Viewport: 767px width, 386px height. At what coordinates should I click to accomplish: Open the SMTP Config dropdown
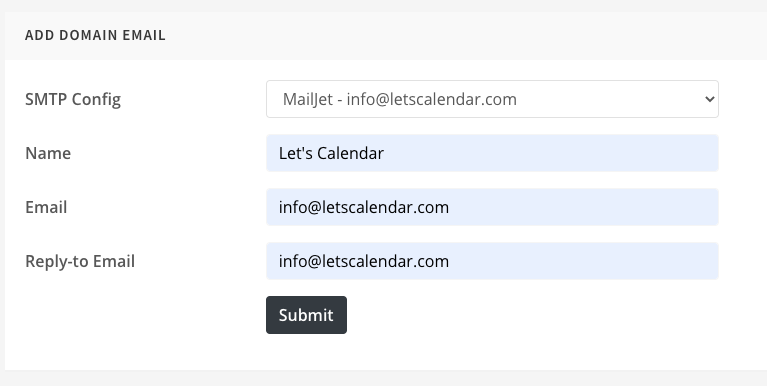492,99
